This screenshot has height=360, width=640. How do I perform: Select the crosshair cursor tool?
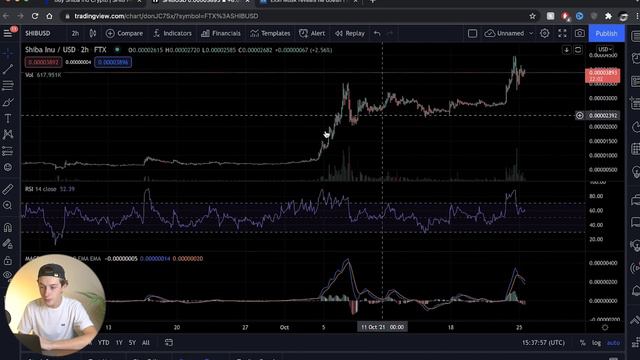[x=8, y=53]
